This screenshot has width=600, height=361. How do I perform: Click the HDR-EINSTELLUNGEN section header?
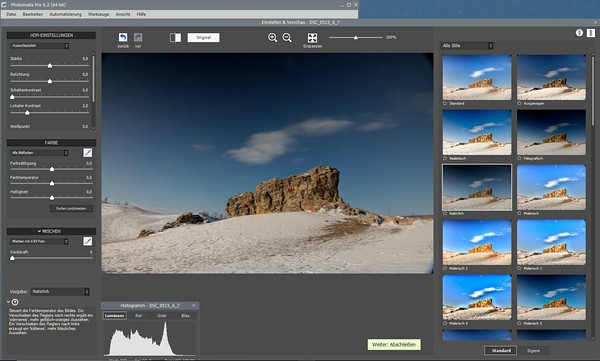[51, 35]
